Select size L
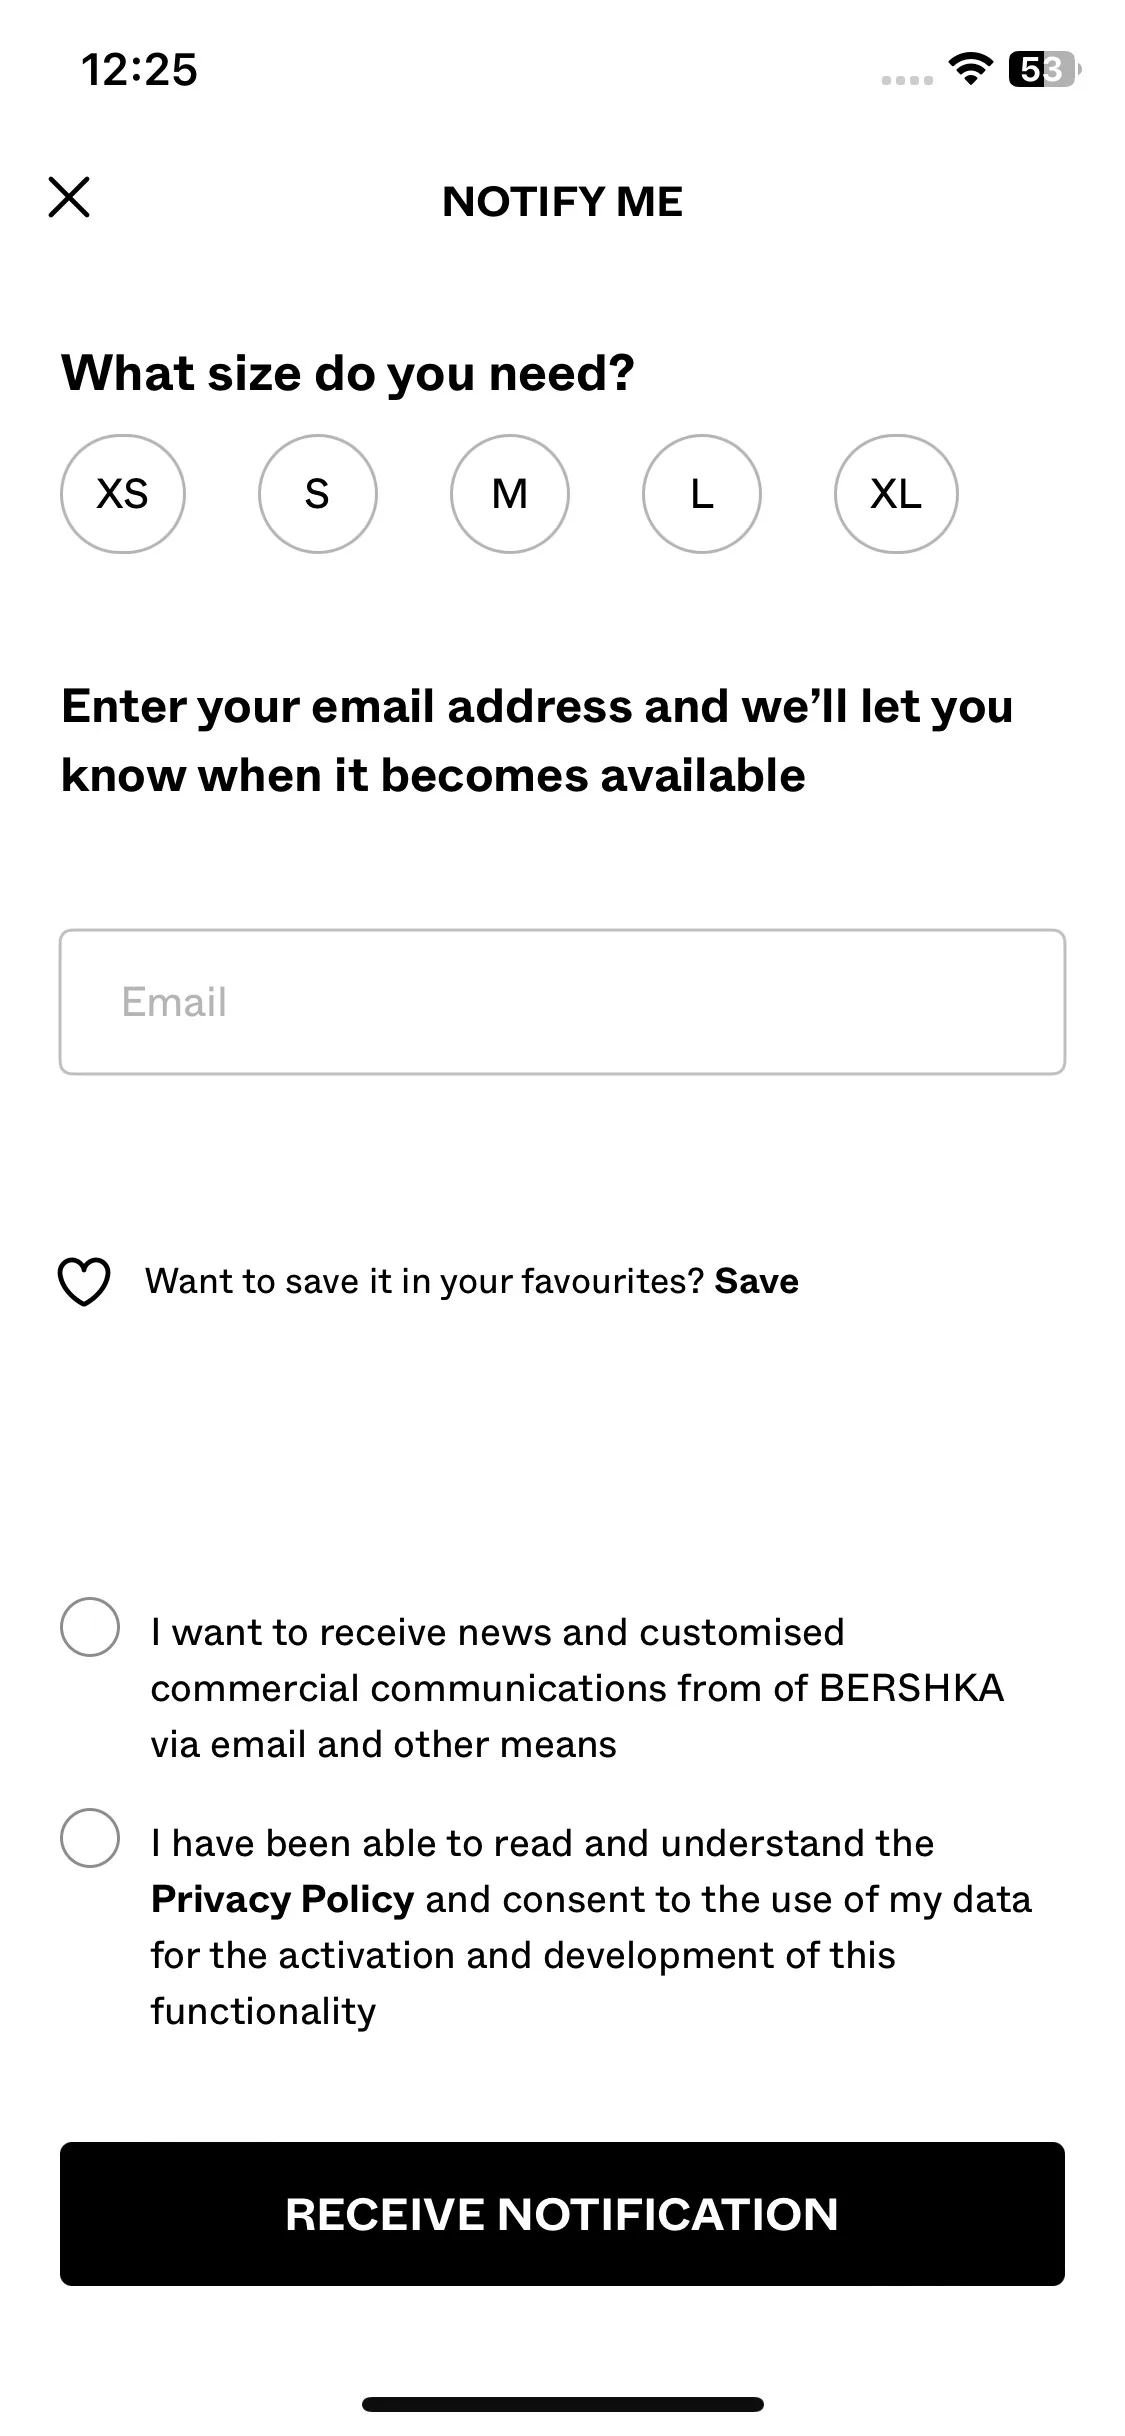The height and width of the screenshot is (2436, 1125). click(x=702, y=494)
